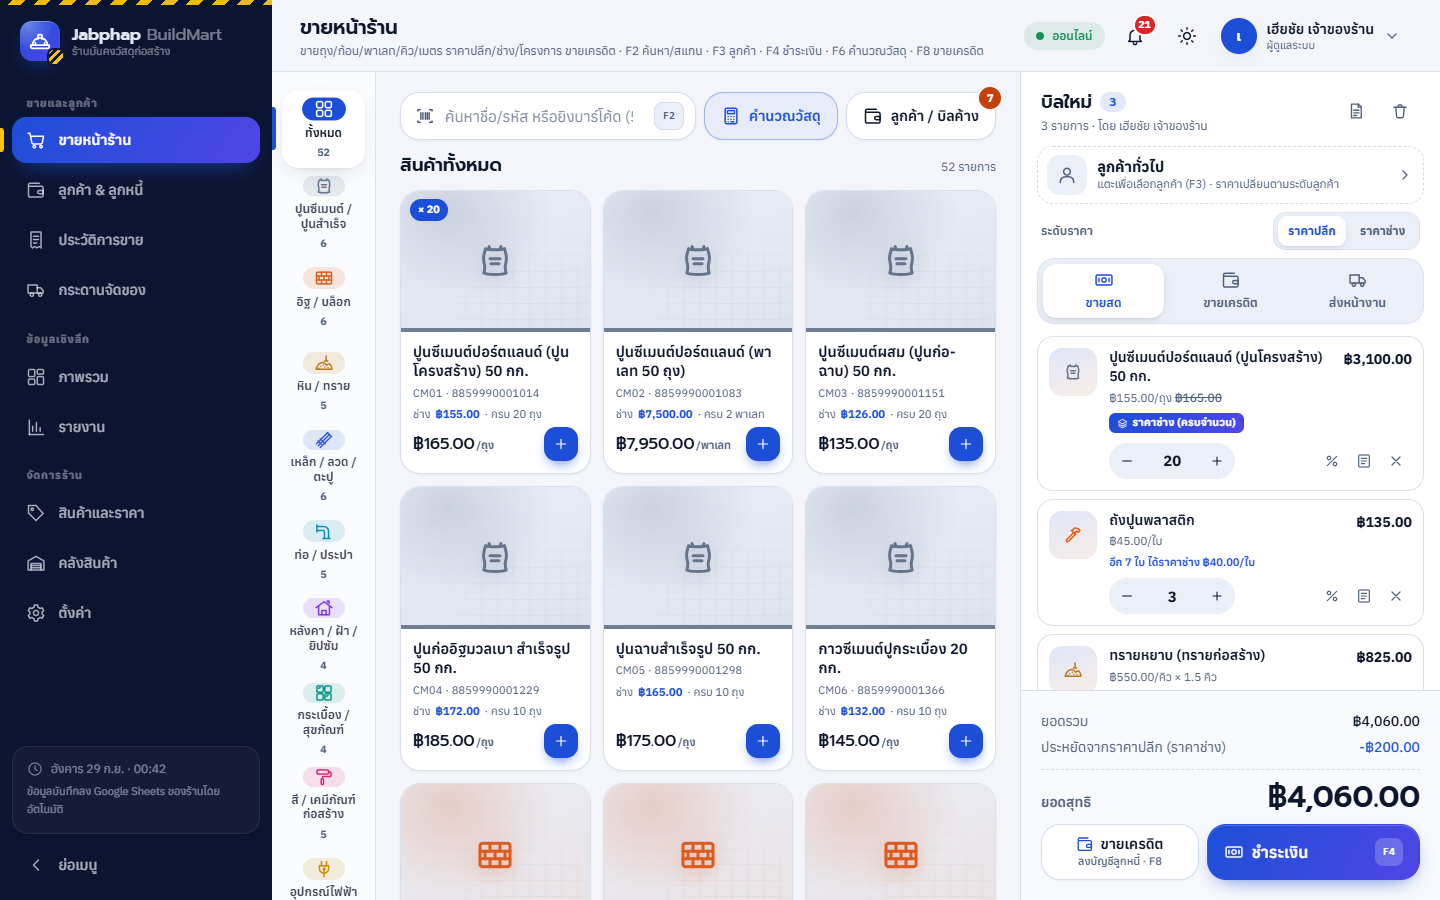Toggle light/dark theme sun icon
Viewport: 1440px width, 900px height.
pos(1187,36)
